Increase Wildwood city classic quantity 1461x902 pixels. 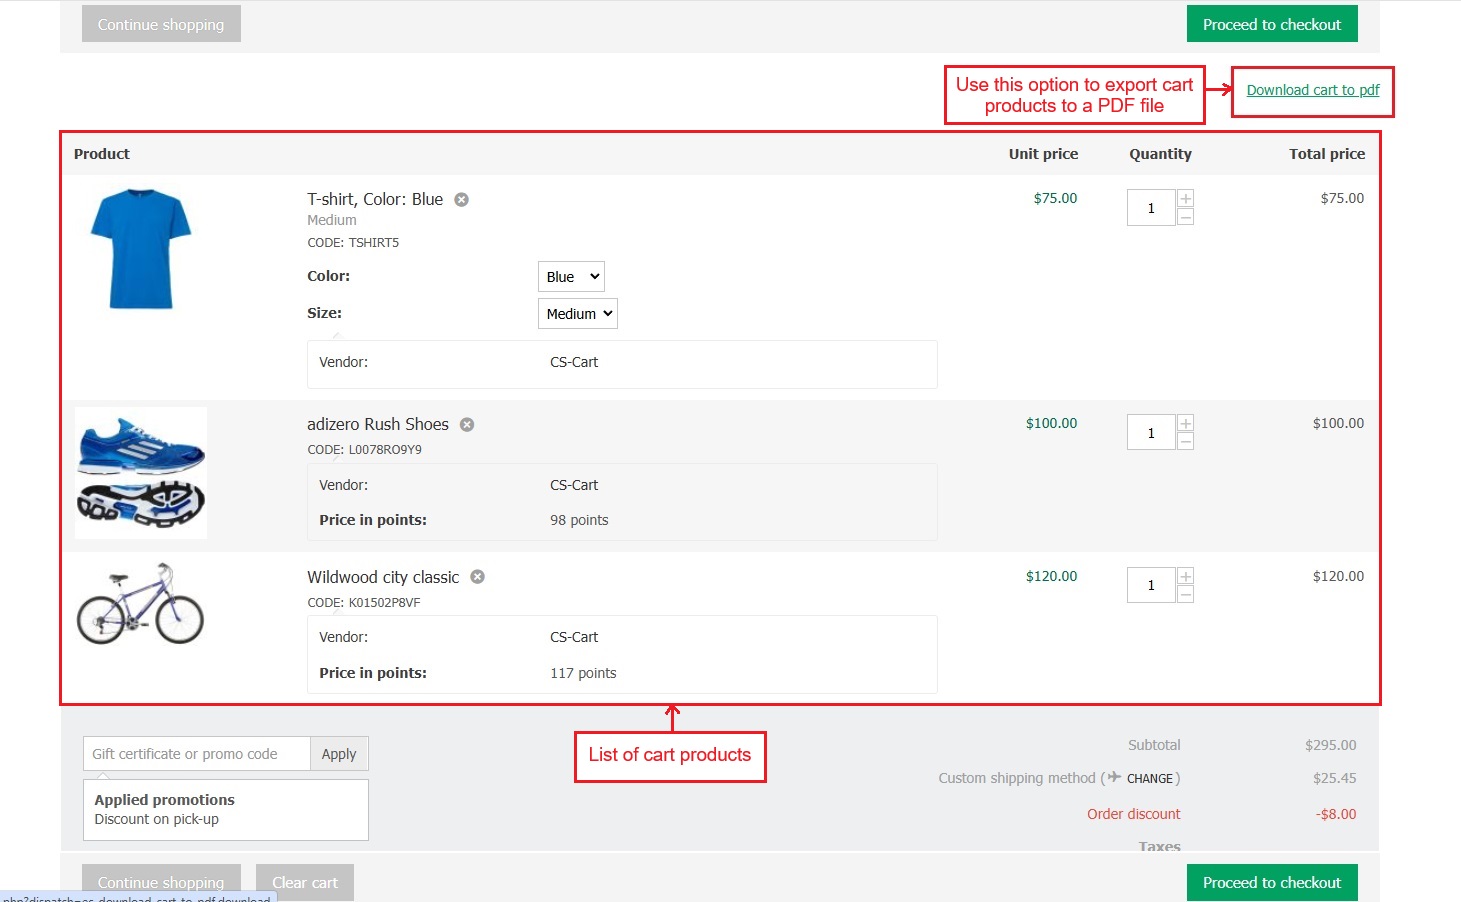1185,576
